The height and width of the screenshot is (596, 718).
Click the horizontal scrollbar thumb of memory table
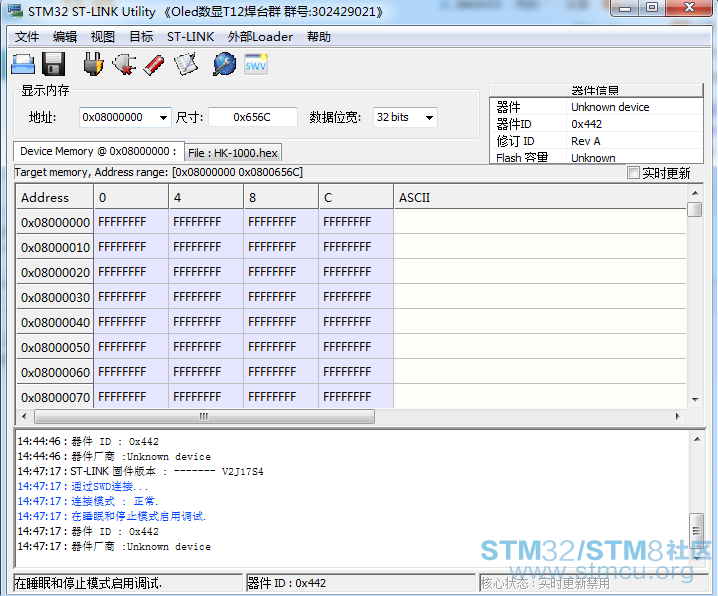204,417
